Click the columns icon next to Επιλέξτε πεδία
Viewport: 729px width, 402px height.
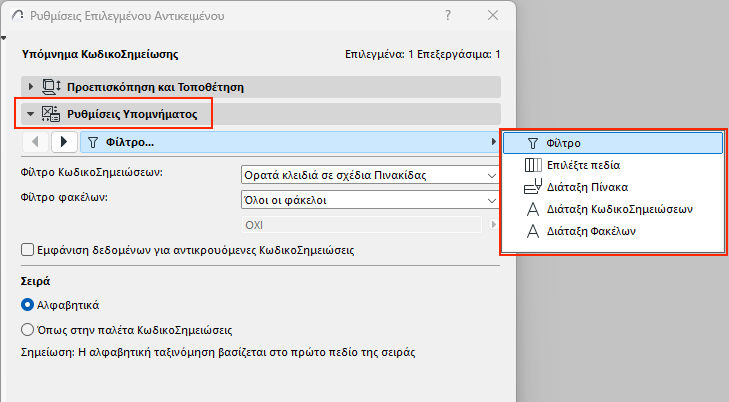pyautogui.click(x=533, y=165)
